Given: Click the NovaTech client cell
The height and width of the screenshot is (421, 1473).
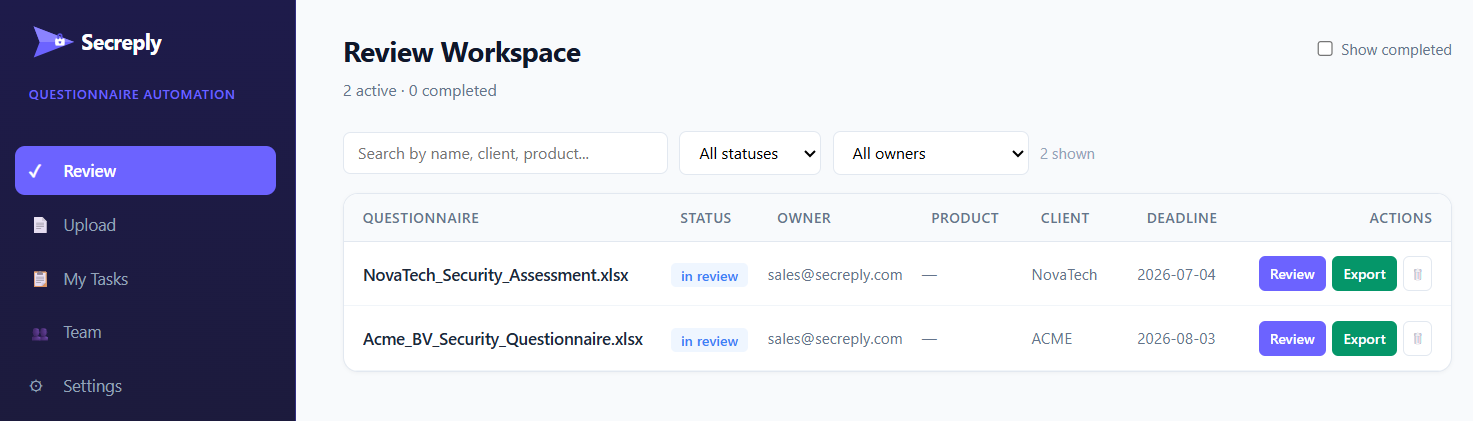Looking at the screenshot, I should 1064,275.
